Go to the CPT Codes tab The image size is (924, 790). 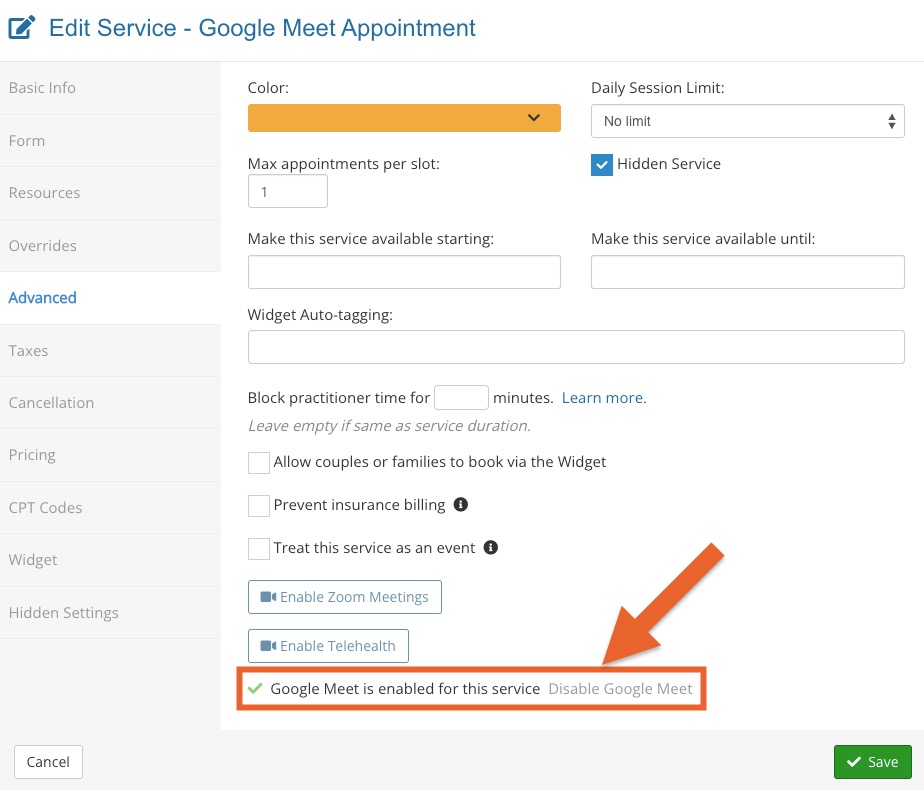click(110, 508)
